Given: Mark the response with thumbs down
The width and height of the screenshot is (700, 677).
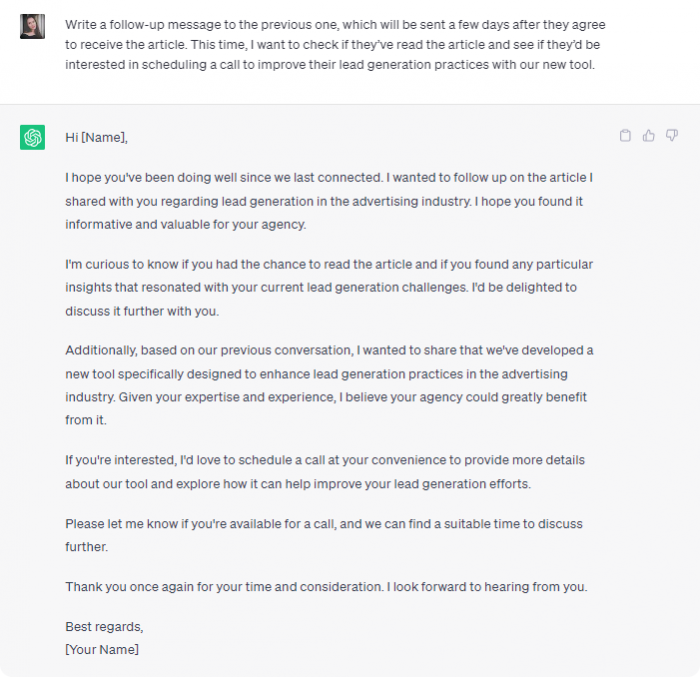Looking at the screenshot, I should coord(672,135).
